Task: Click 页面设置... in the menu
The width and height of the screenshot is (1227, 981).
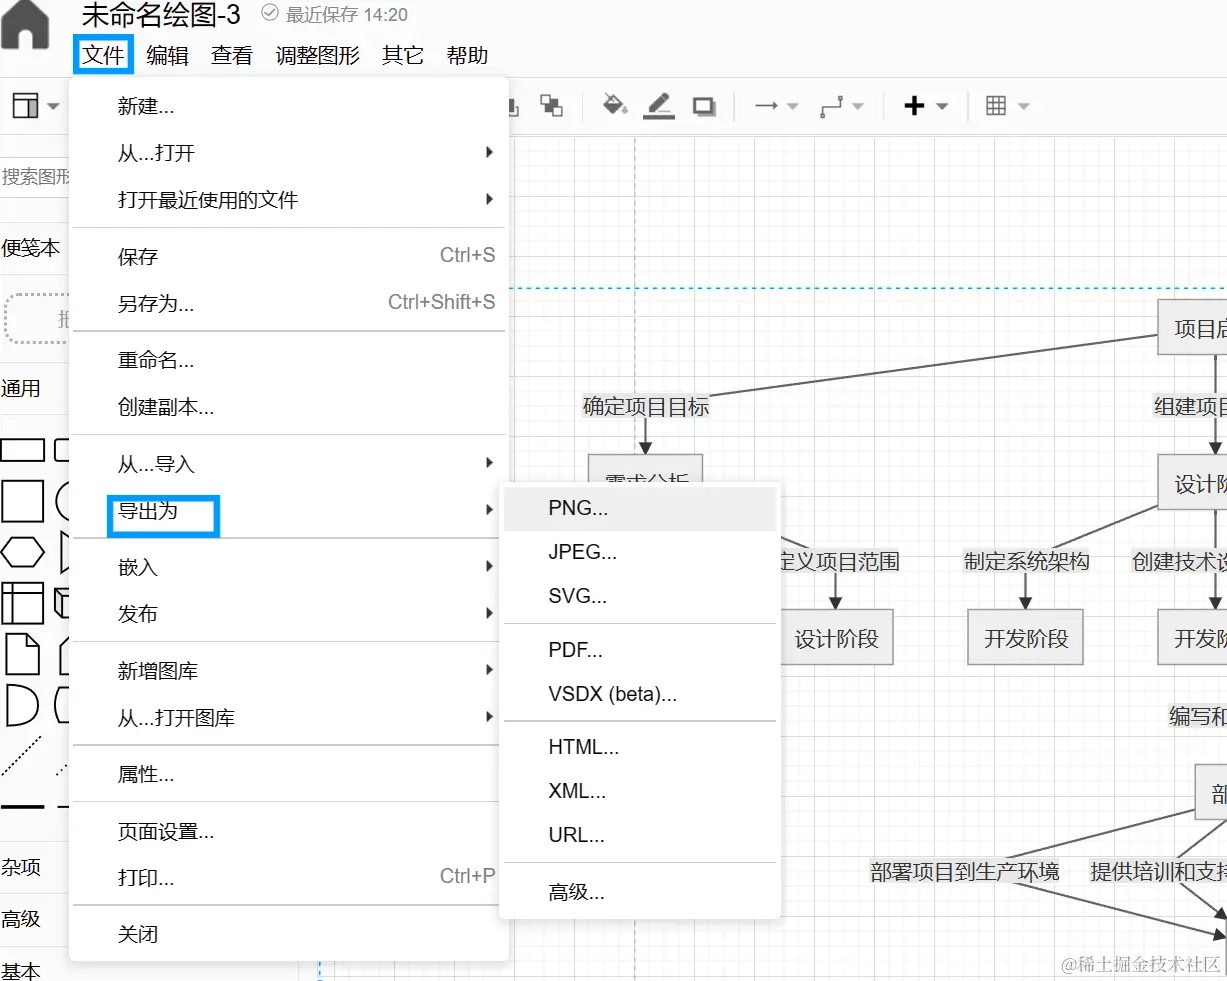Action: point(163,830)
